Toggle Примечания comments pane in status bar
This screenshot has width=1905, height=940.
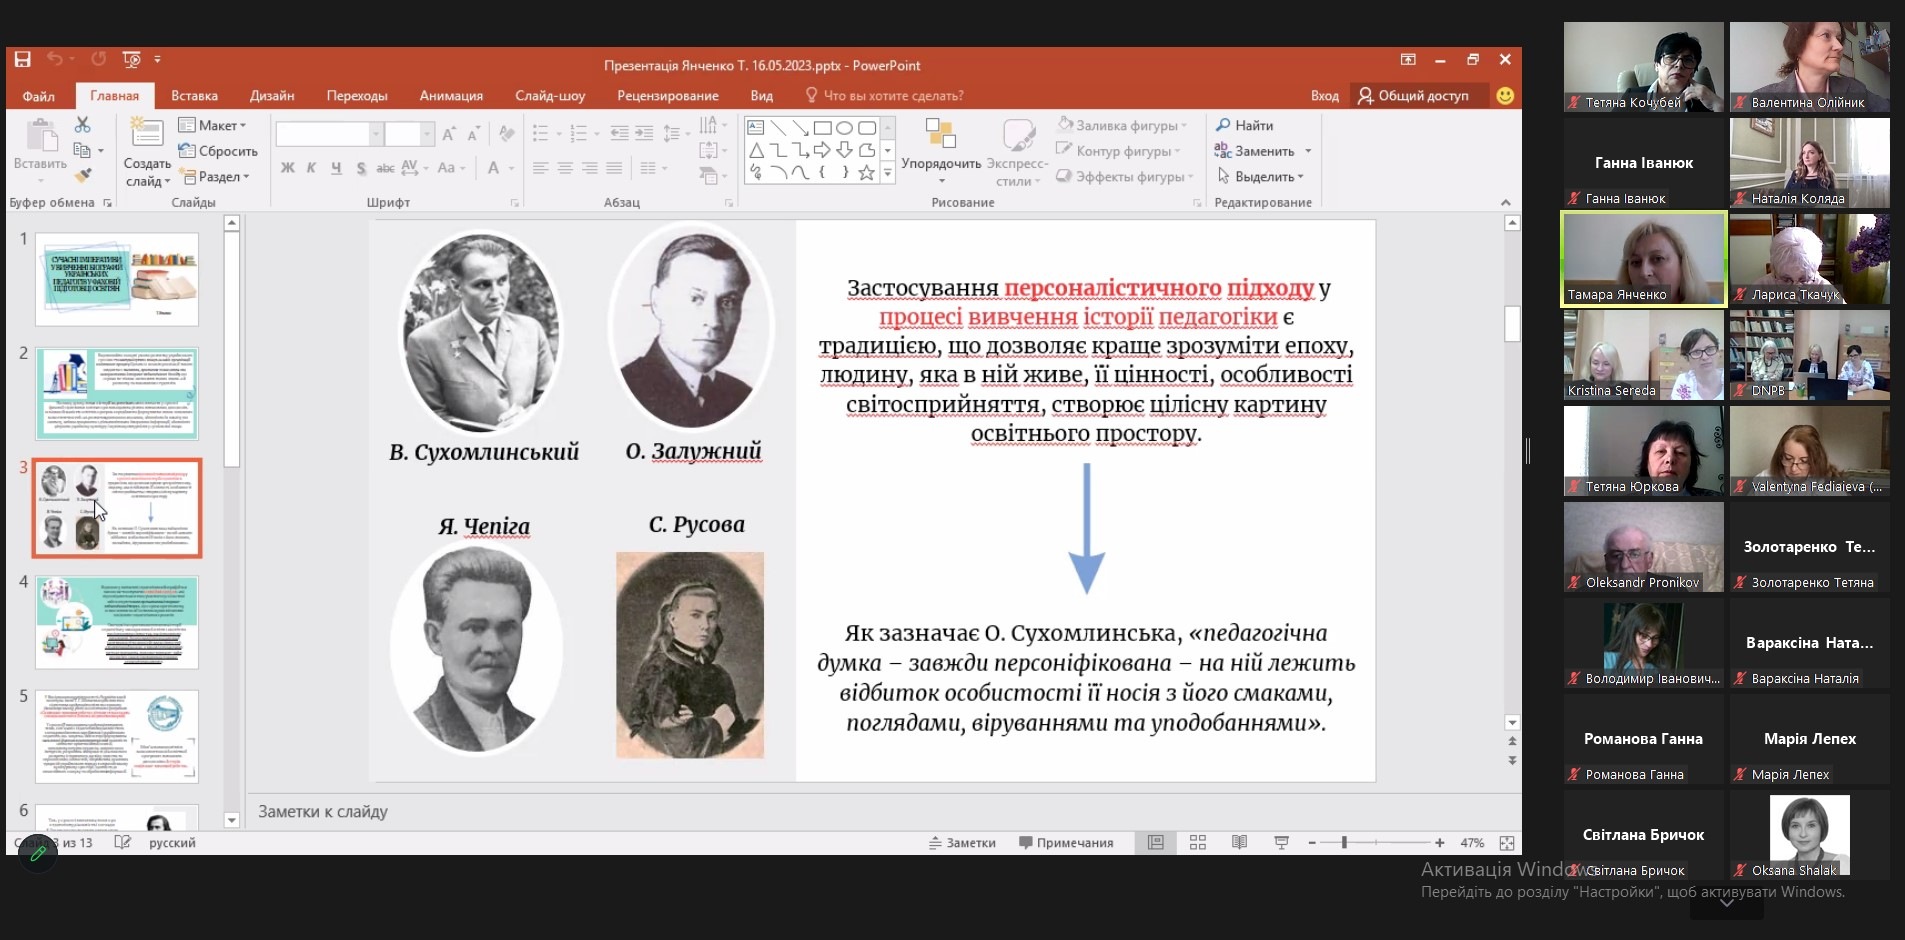[x=1066, y=843]
